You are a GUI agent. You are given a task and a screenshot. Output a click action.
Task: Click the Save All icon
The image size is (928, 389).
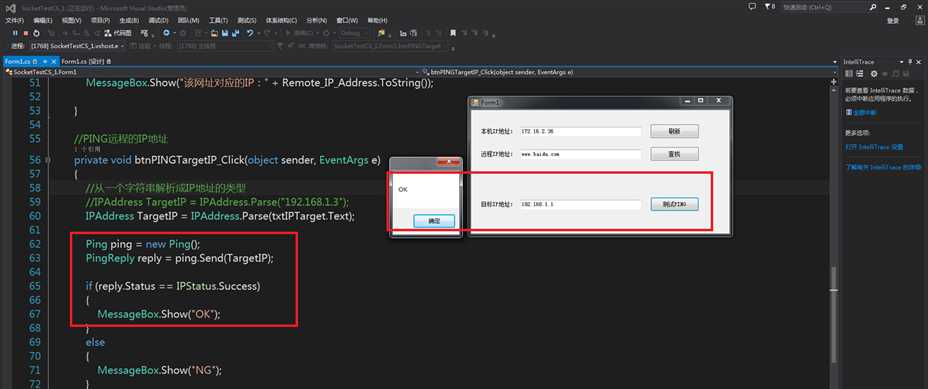[x=236, y=33]
